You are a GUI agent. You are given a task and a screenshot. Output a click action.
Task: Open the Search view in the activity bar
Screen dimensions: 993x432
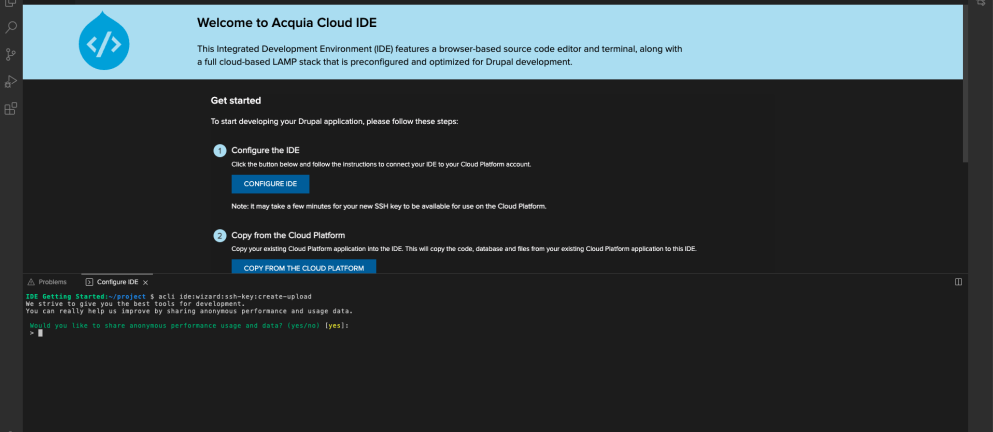pos(11,28)
